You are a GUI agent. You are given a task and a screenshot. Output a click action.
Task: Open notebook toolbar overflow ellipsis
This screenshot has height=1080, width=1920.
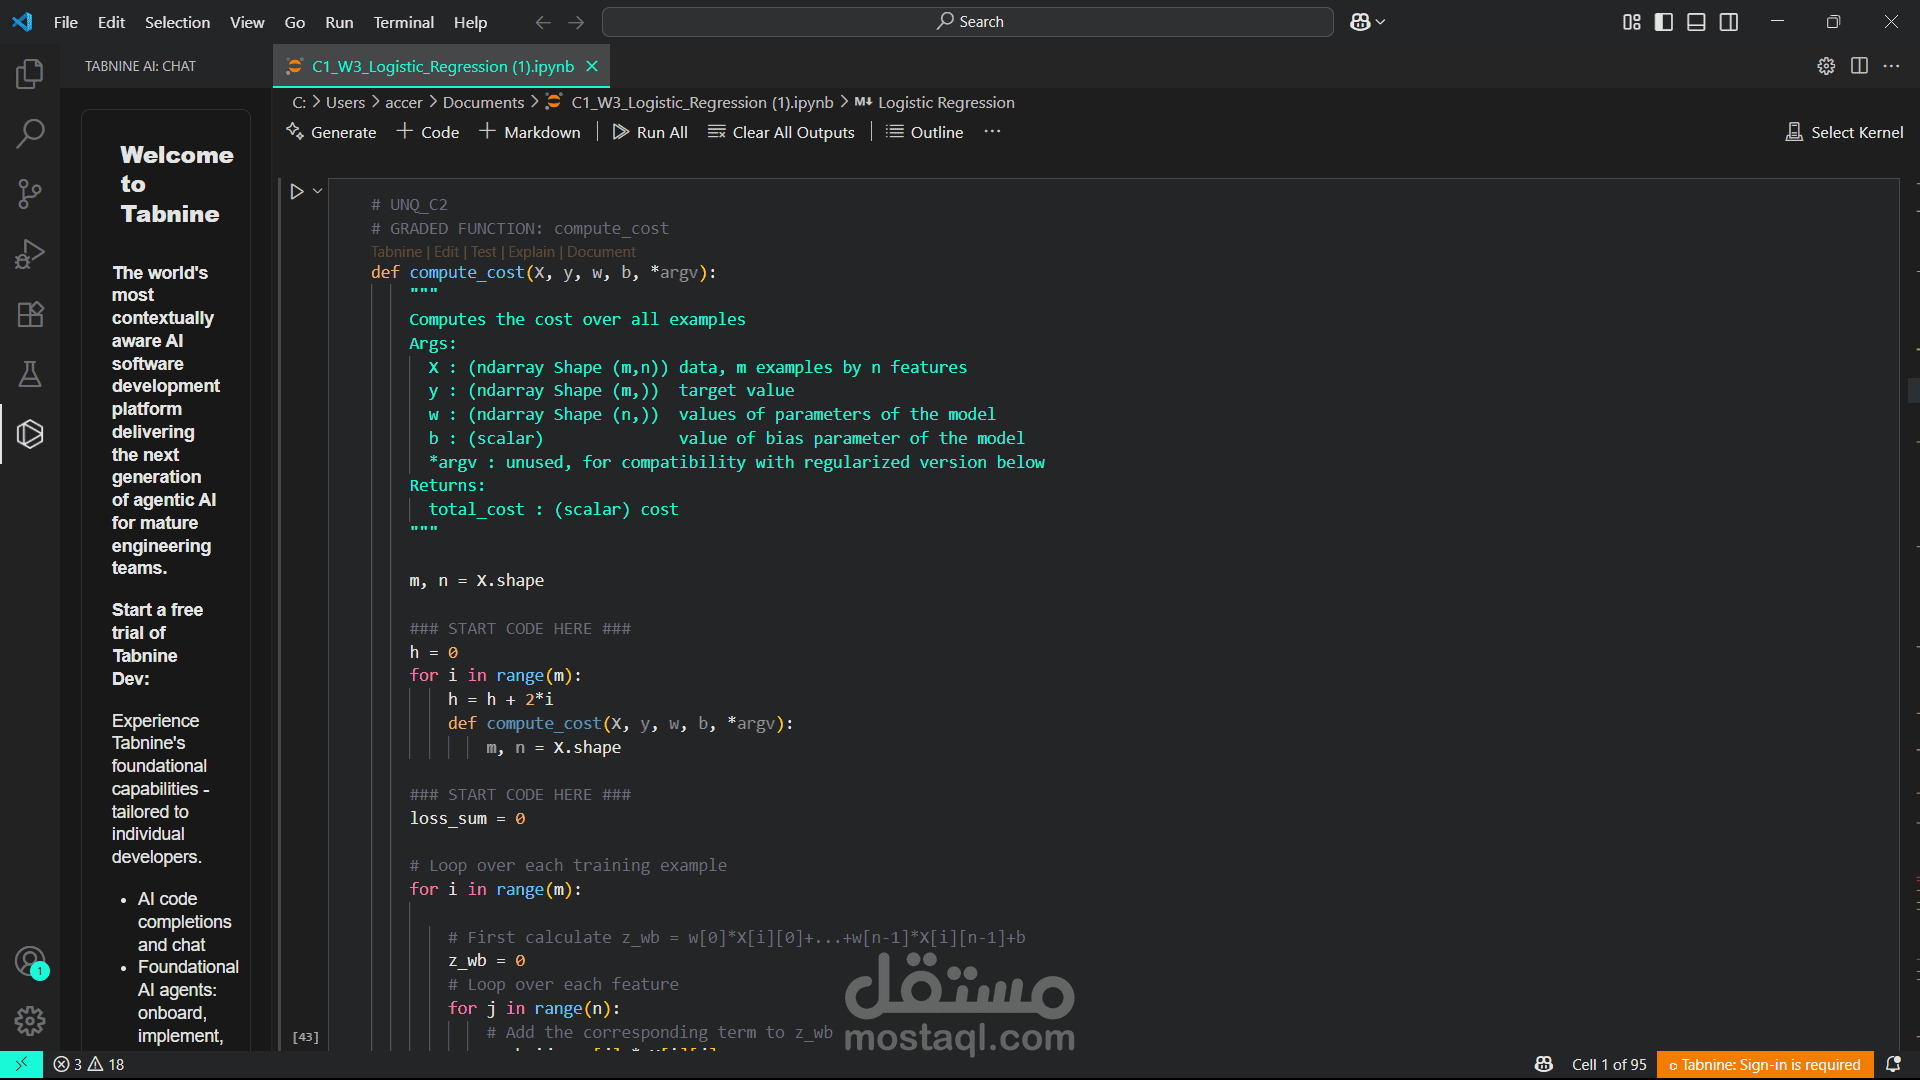(x=992, y=132)
